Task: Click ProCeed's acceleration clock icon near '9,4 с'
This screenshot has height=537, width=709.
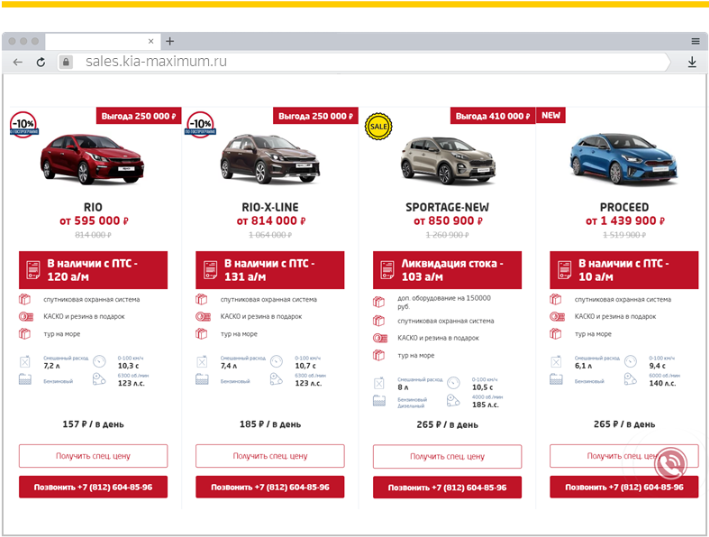Action: point(630,362)
